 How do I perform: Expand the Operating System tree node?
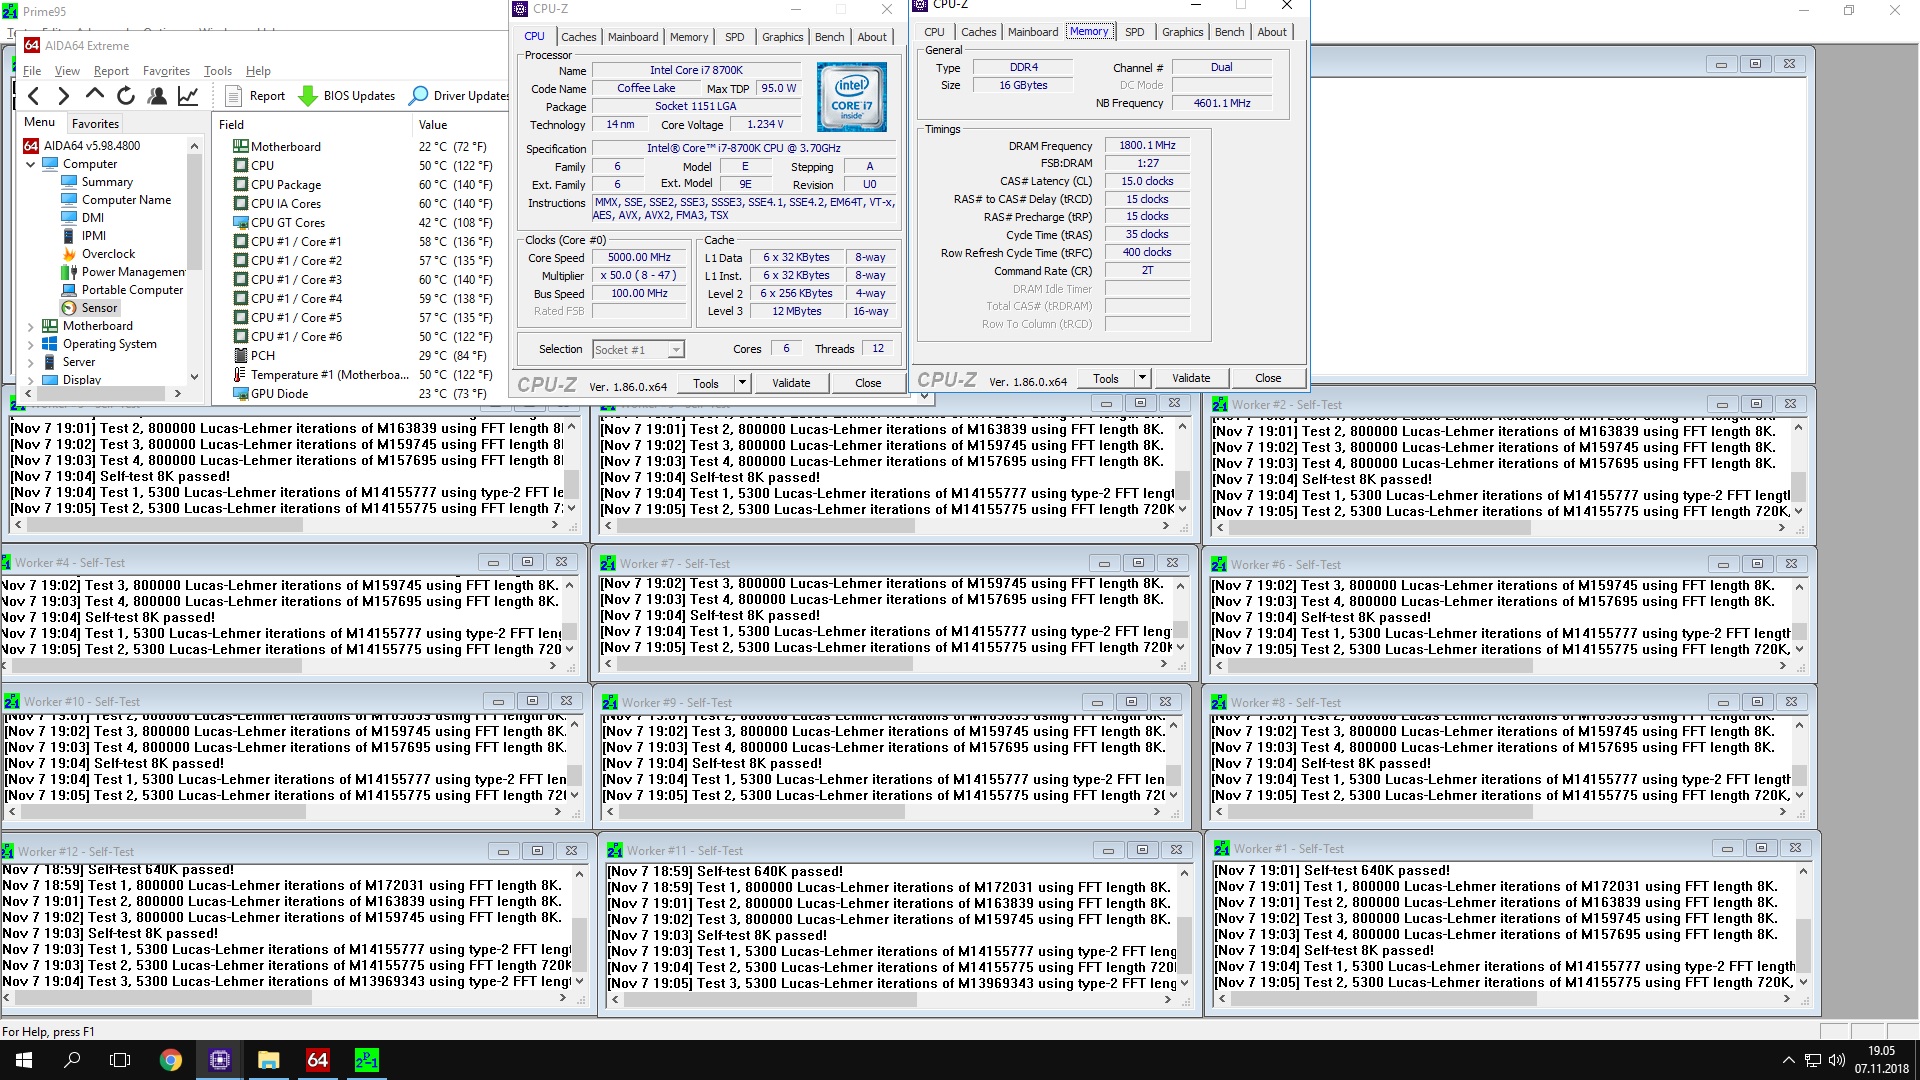pyautogui.click(x=31, y=344)
